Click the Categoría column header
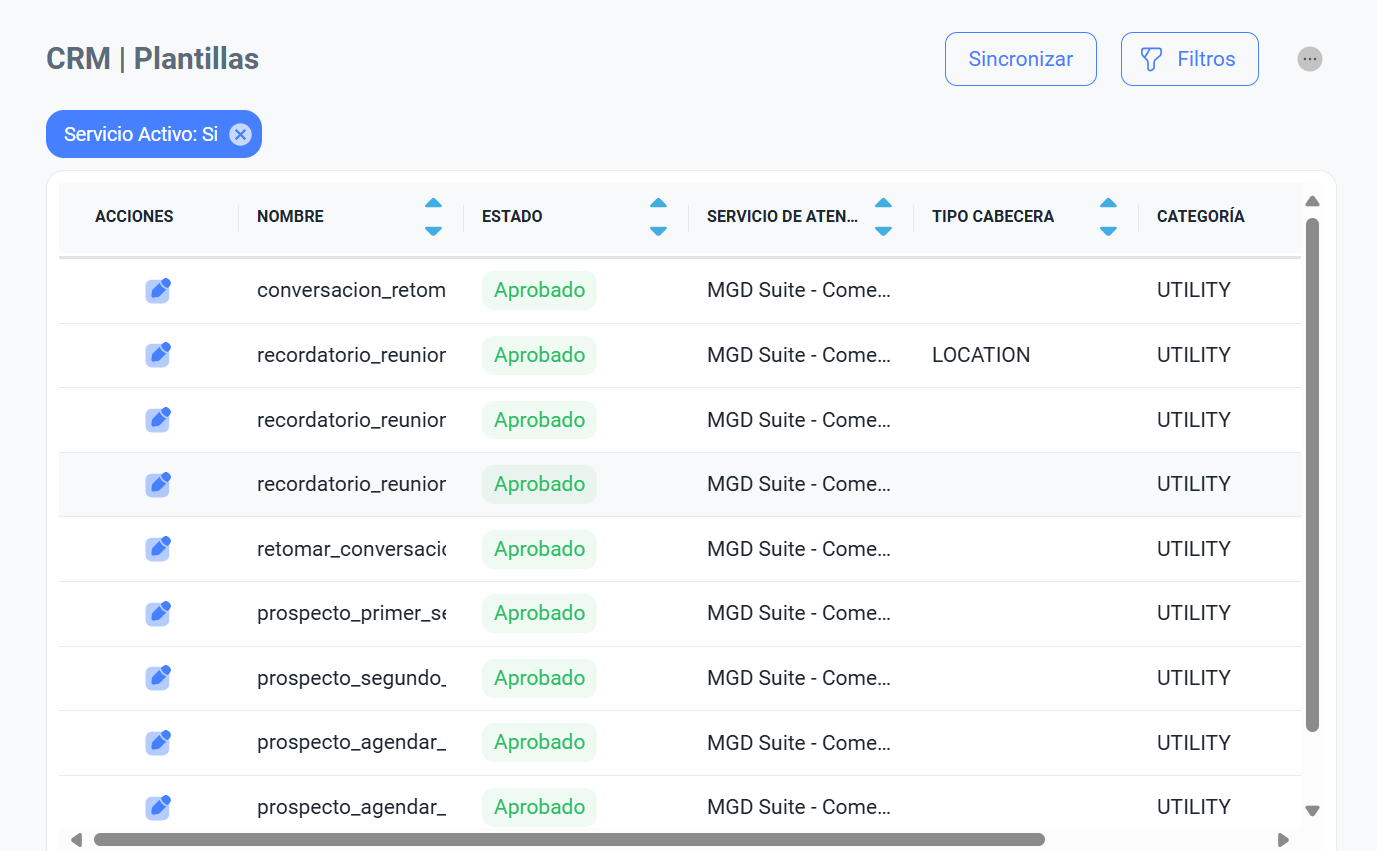This screenshot has height=851, width=1377. tap(1200, 216)
